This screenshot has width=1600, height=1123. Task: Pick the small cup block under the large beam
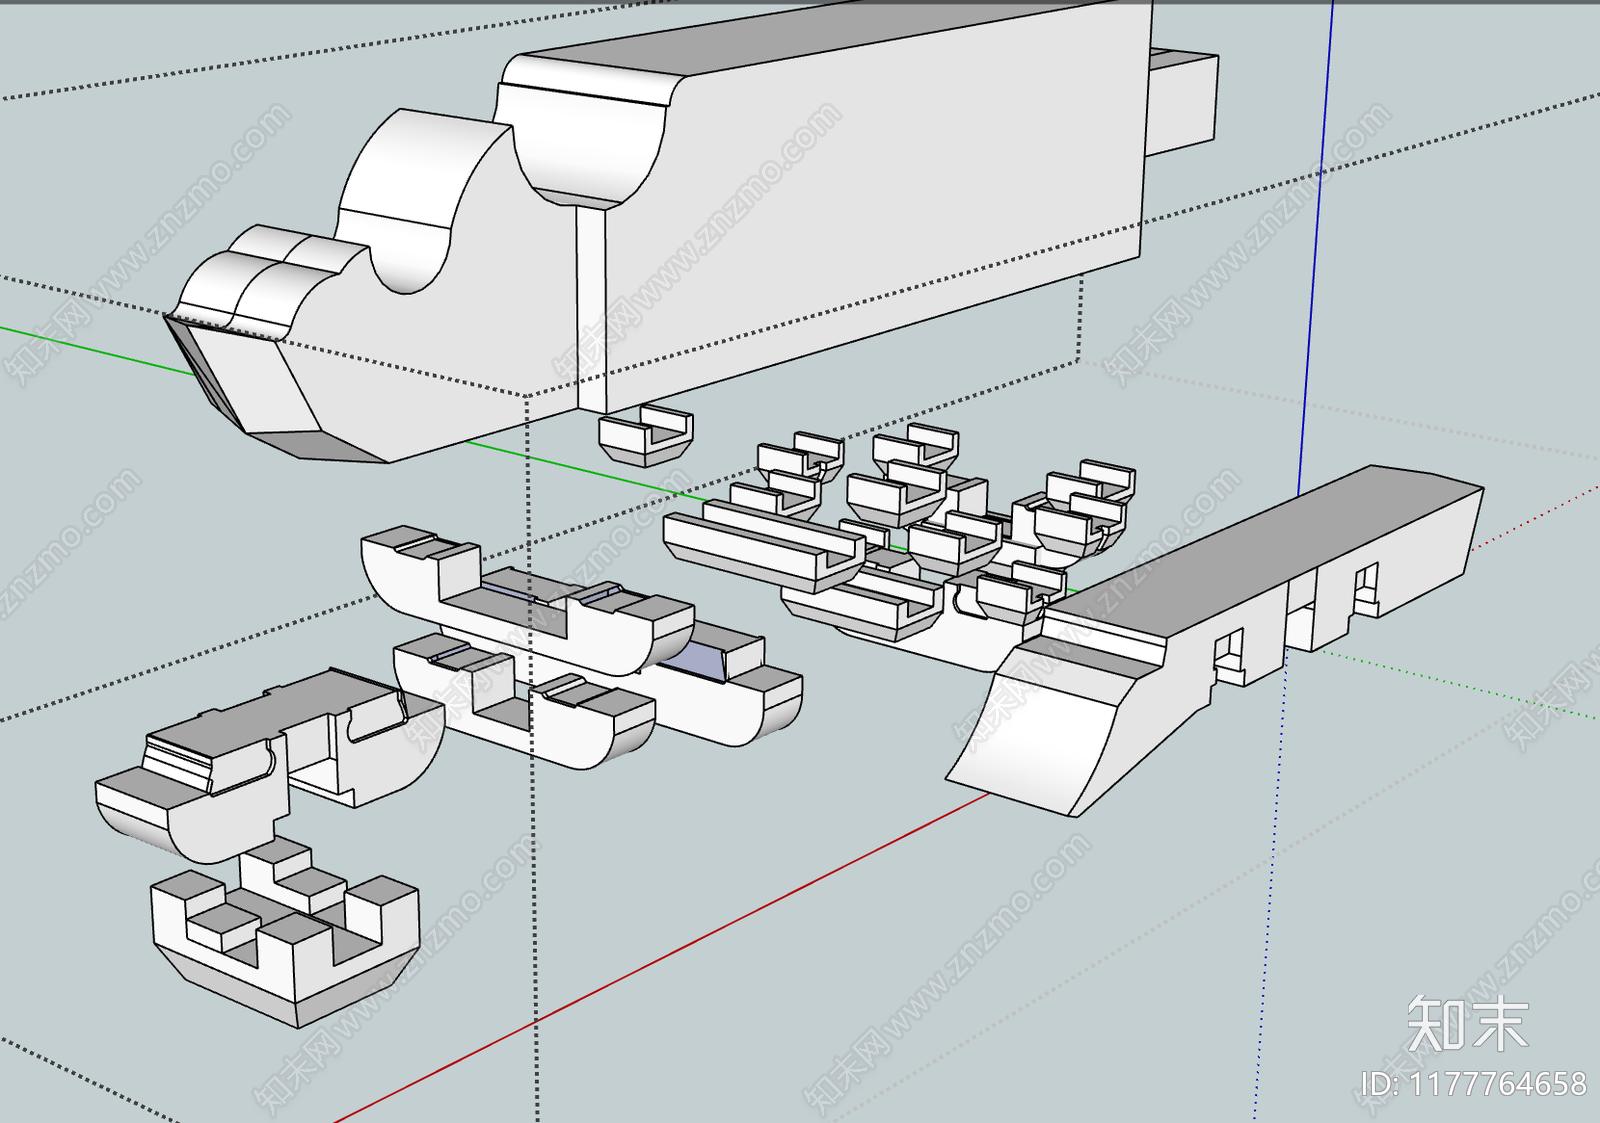(x=646, y=436)
